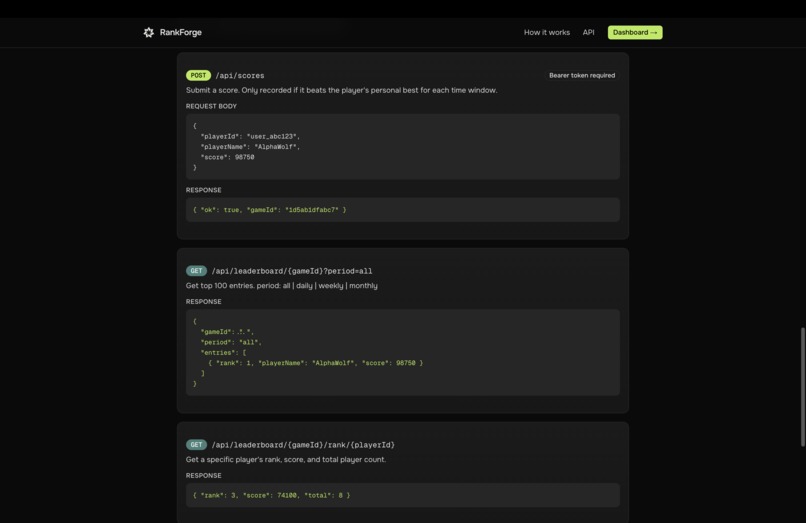Click the playerName AlphaWolf request line
The height and width of the screenshot is (523, 806).
point(250,147)
